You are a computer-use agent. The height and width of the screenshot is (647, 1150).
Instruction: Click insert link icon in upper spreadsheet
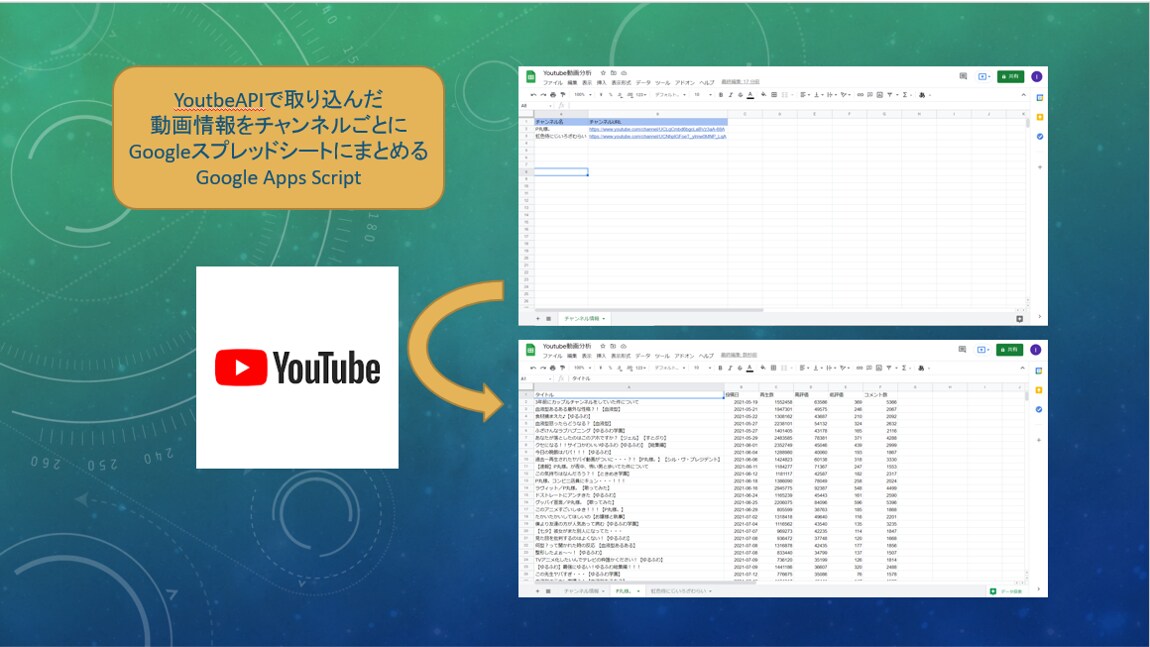pyautogui.click(x=860, y=95)
